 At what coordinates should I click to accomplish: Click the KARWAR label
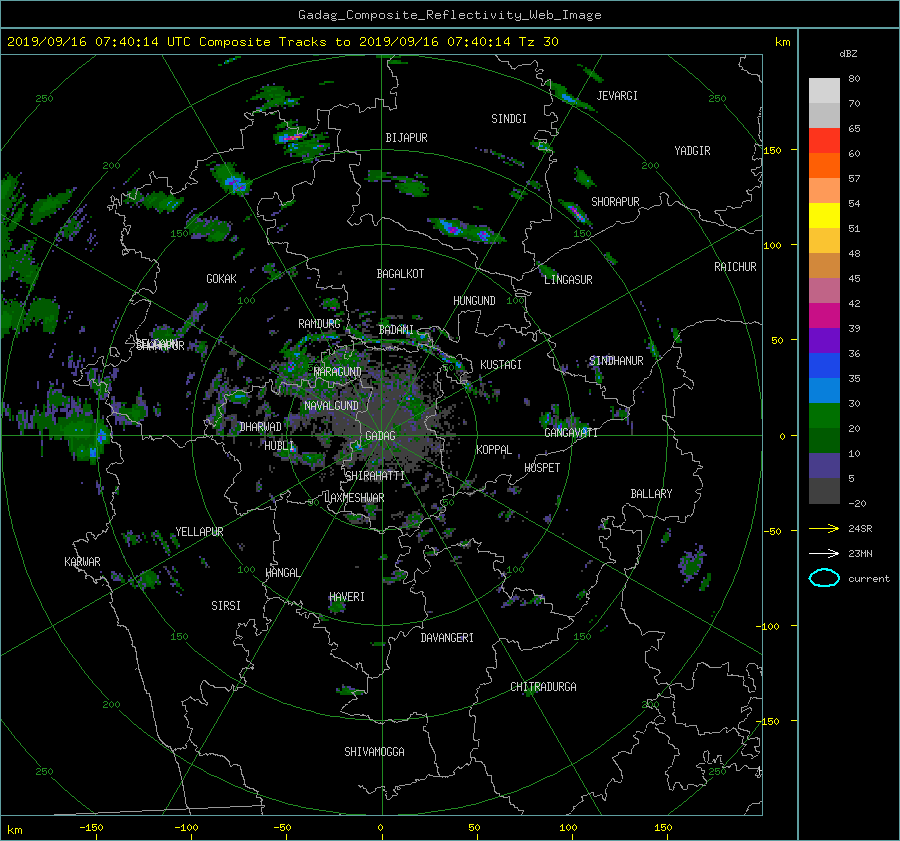point(82,562)
